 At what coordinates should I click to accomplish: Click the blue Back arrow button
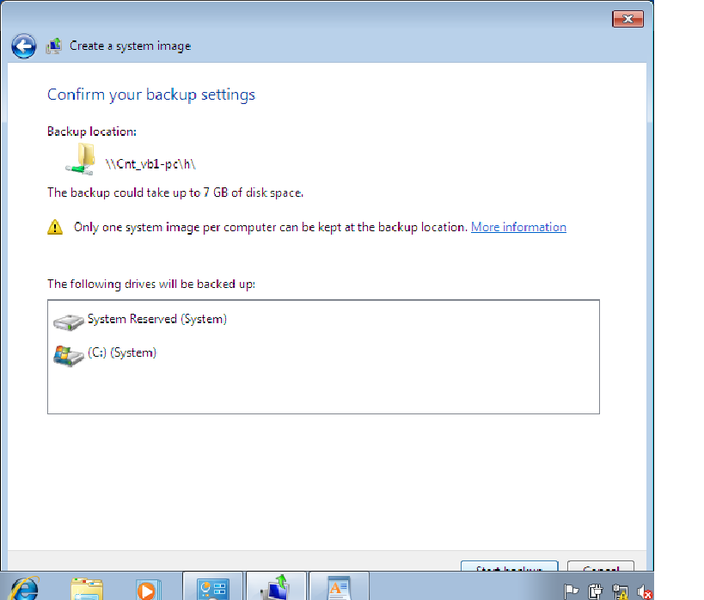(24, 46)
